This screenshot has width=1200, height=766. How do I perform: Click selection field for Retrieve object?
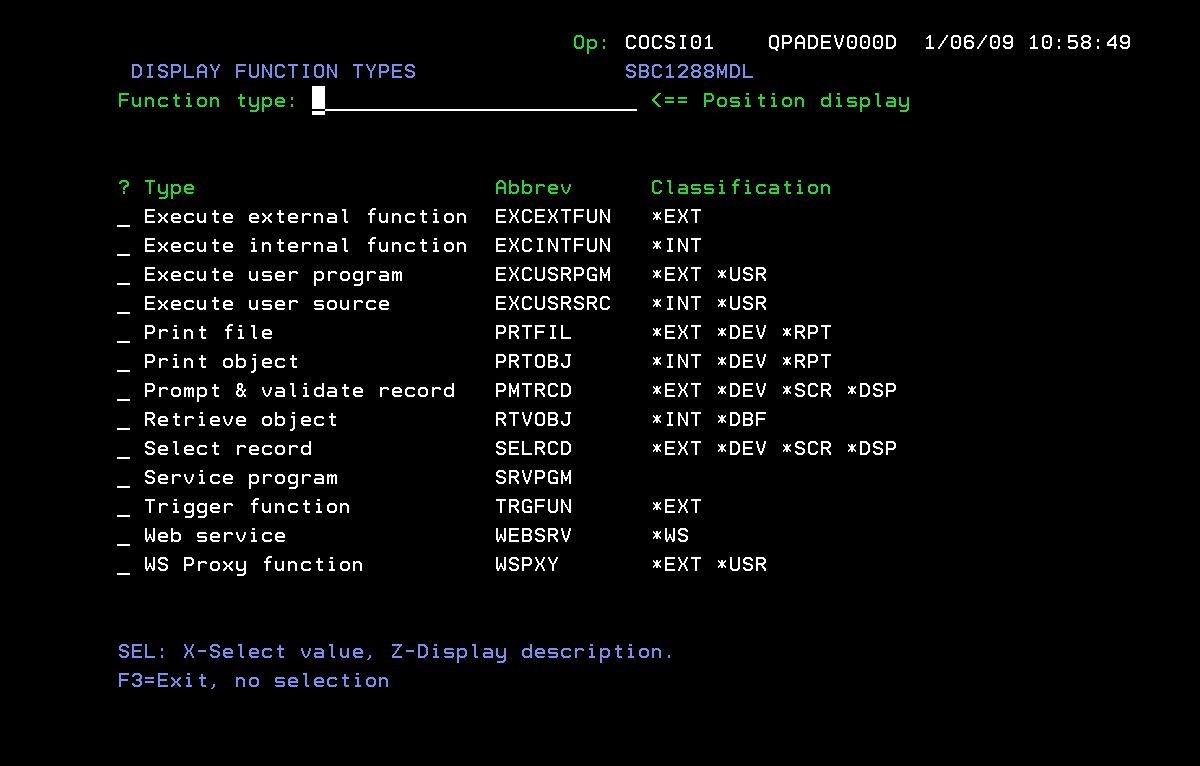124,421
